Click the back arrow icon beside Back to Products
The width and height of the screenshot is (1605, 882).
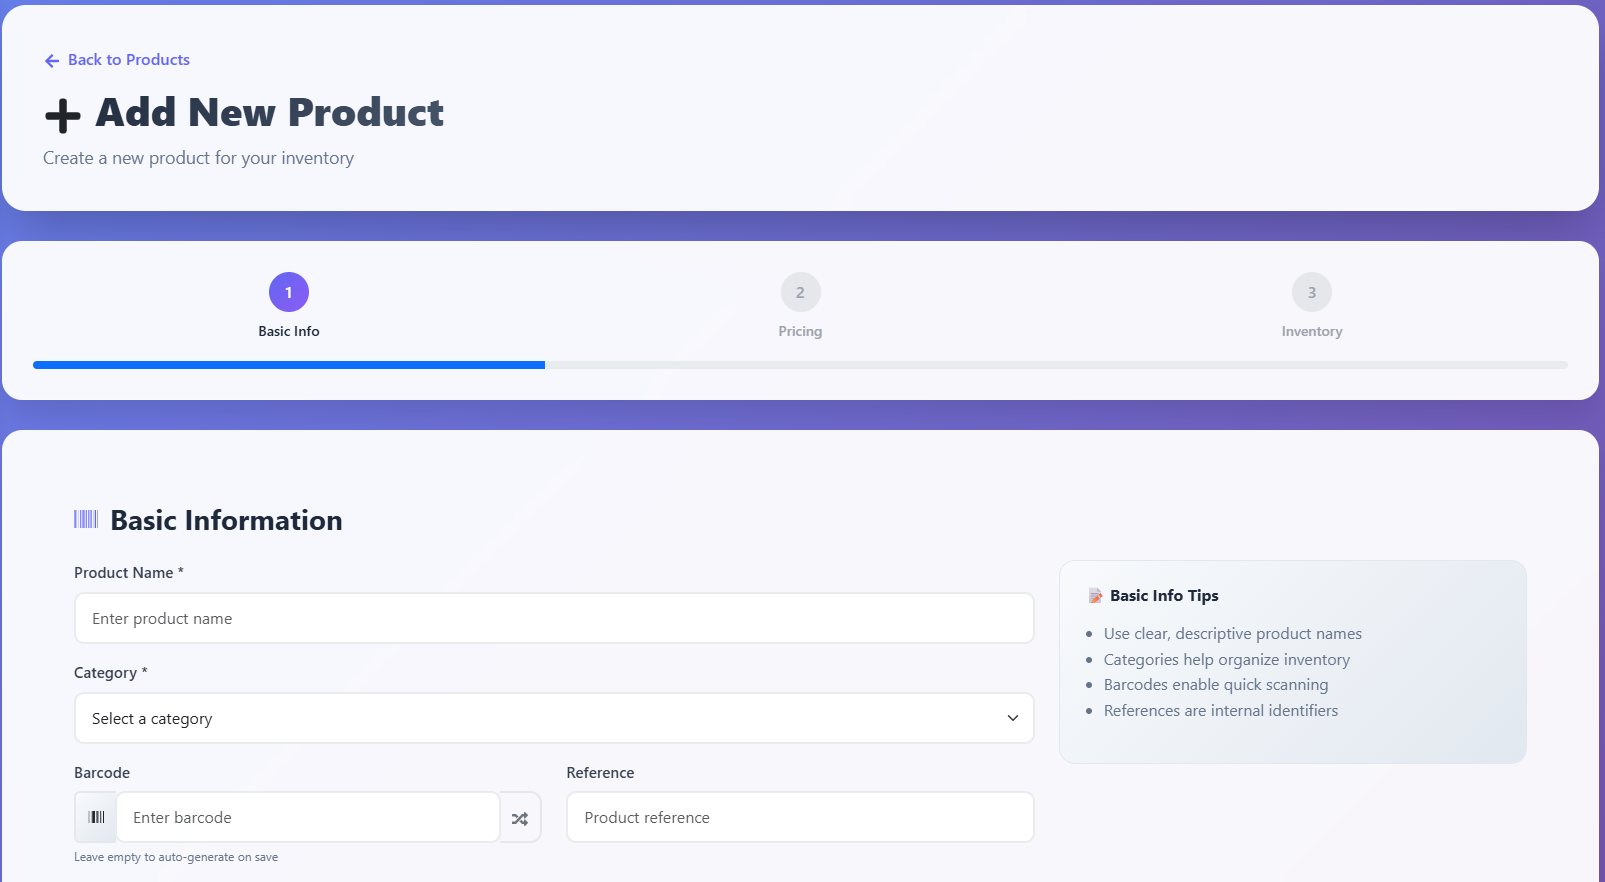[52, 61]
